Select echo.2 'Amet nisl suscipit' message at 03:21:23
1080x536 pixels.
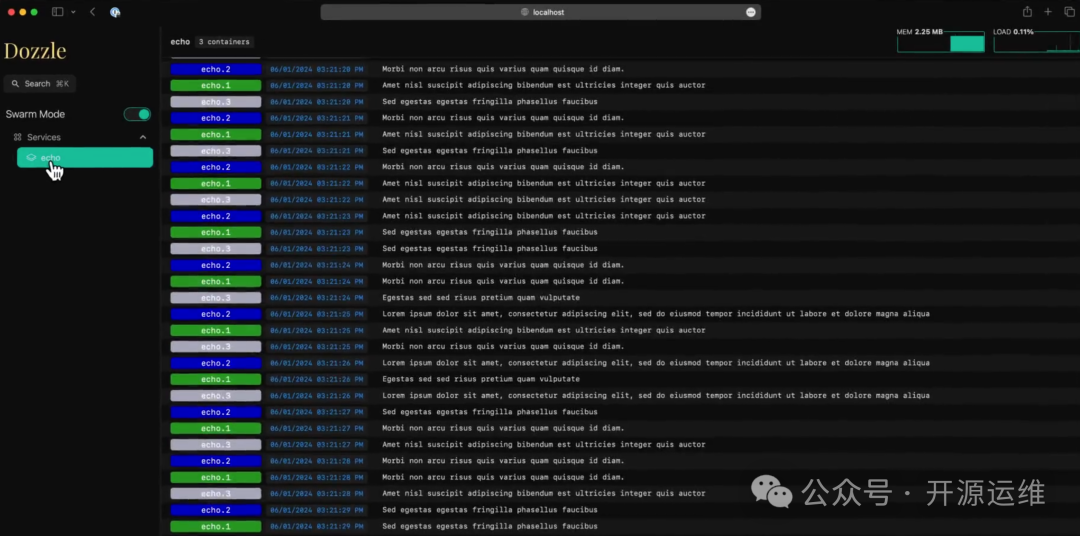[x=543, y=216]
